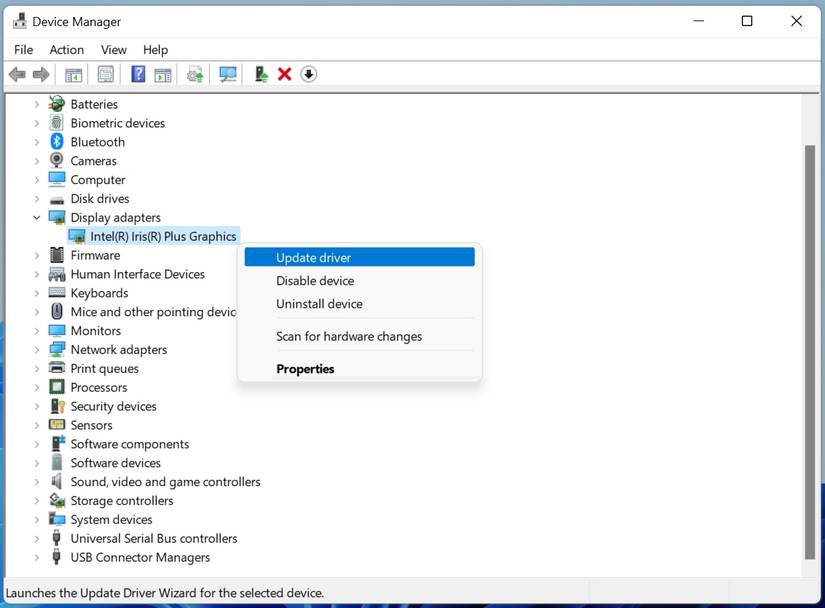Screen dimensions: 825x608
Task: Open the Action menu
Action: coord(67,49)
